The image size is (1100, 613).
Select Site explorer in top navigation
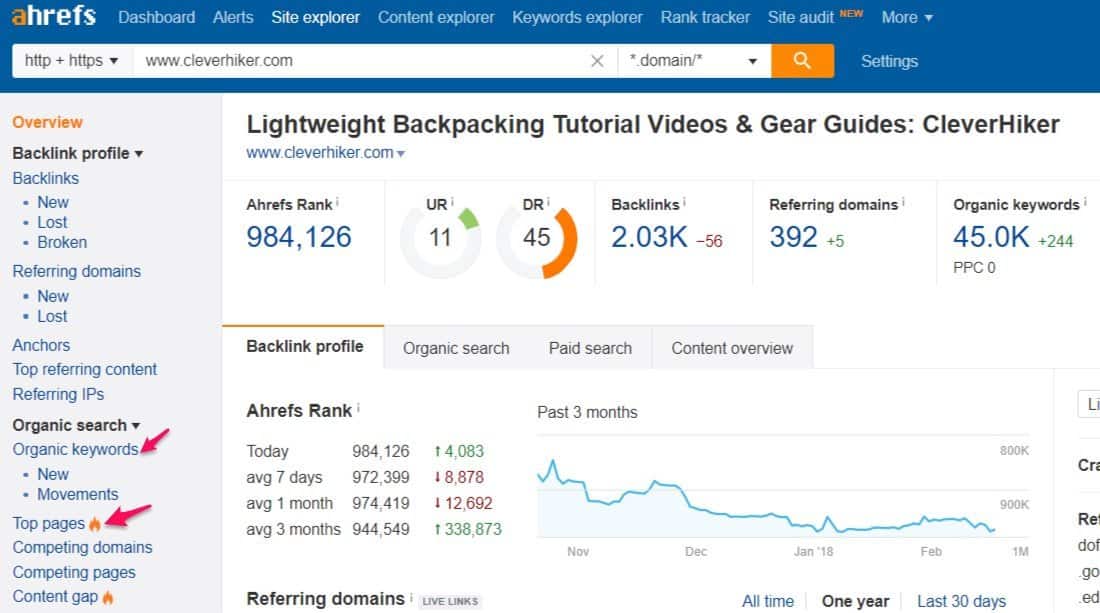tap(316, 17)
